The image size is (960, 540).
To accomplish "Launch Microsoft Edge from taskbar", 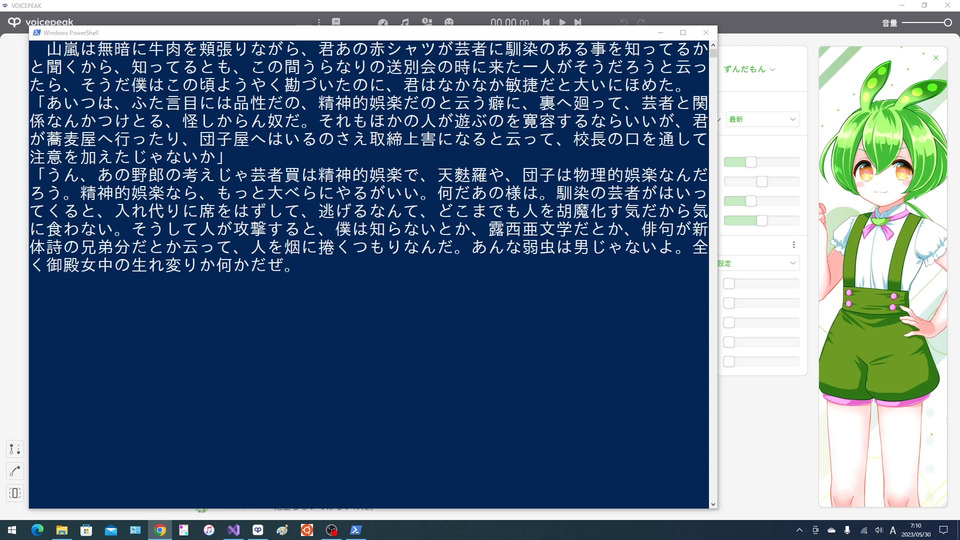I will 37,530.
